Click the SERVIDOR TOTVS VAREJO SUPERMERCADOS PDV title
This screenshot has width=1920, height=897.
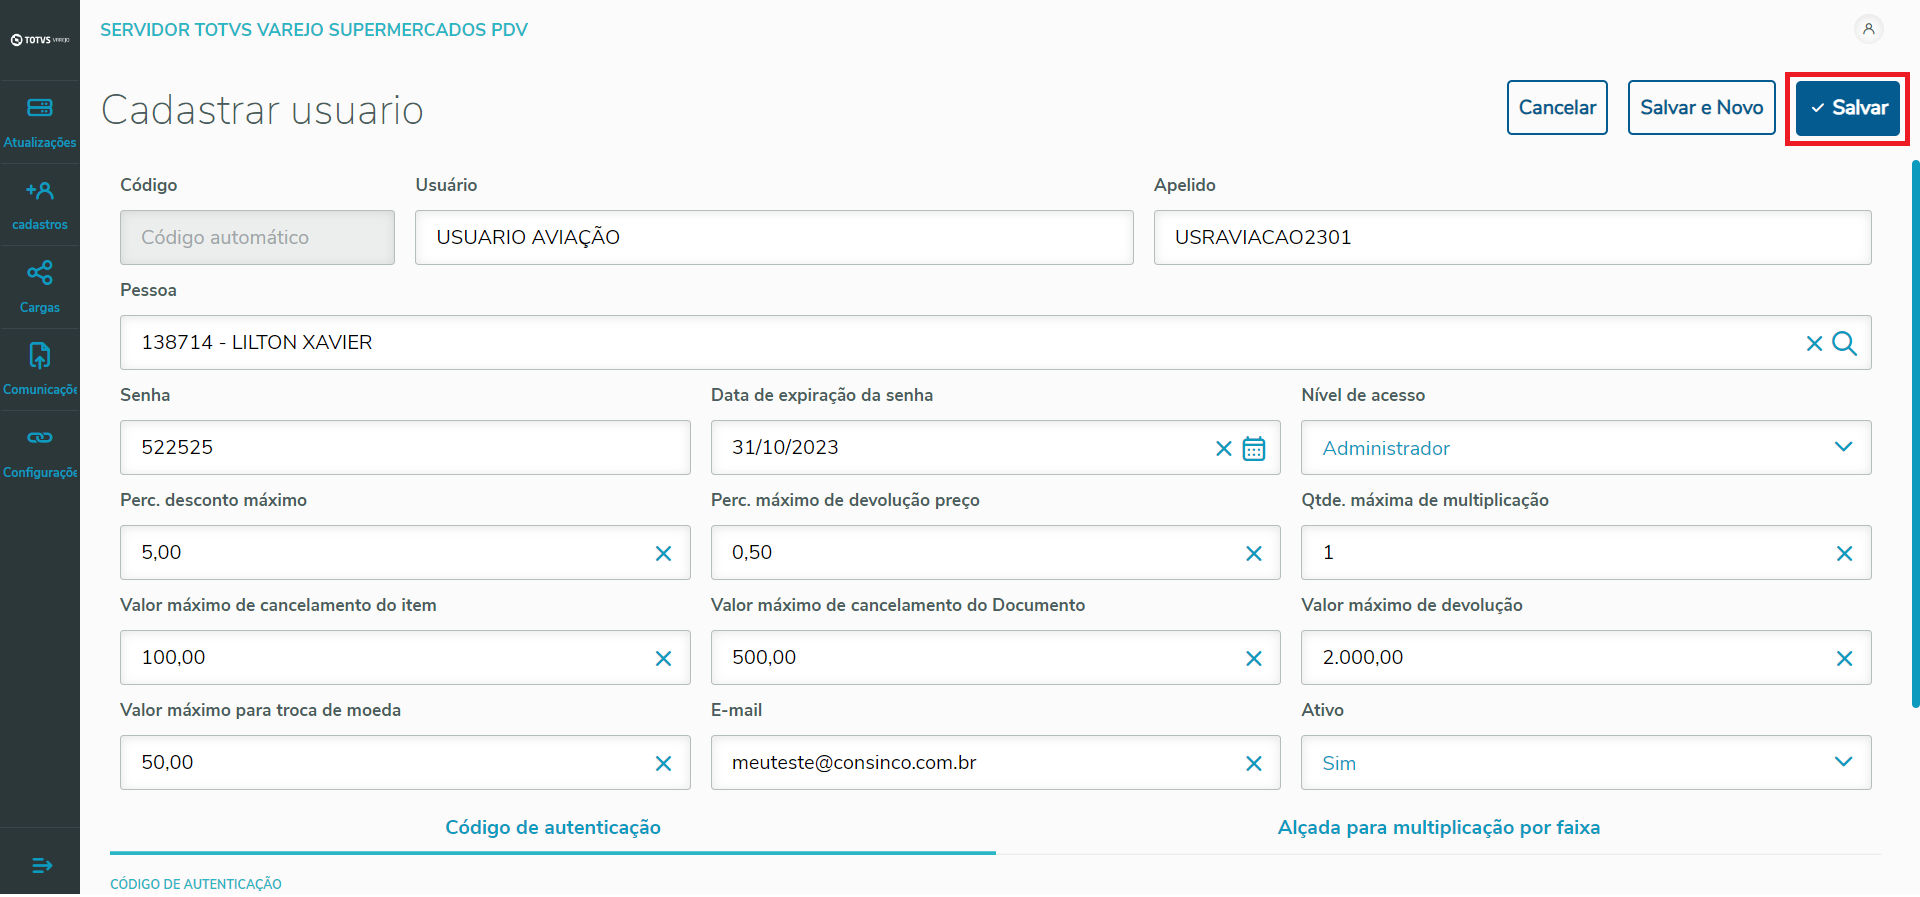tap(314, 30)
